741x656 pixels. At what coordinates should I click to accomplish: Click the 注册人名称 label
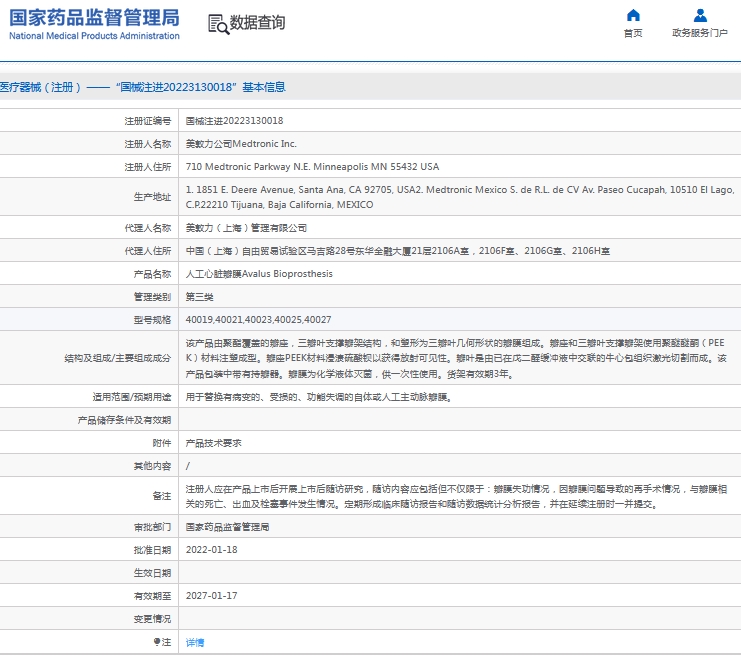click(x=147, y=144)
